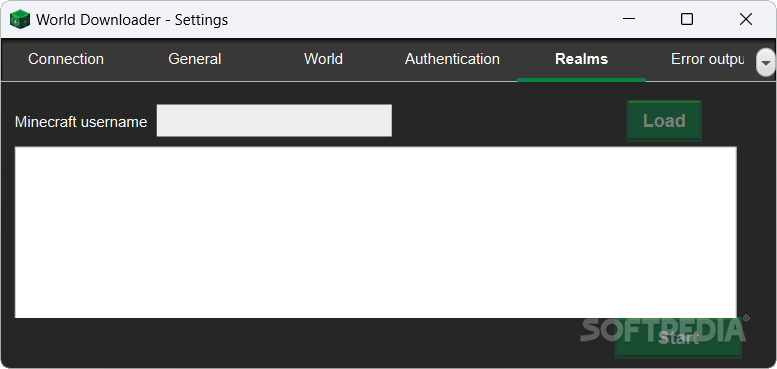Select the World tab

point(324,59)
